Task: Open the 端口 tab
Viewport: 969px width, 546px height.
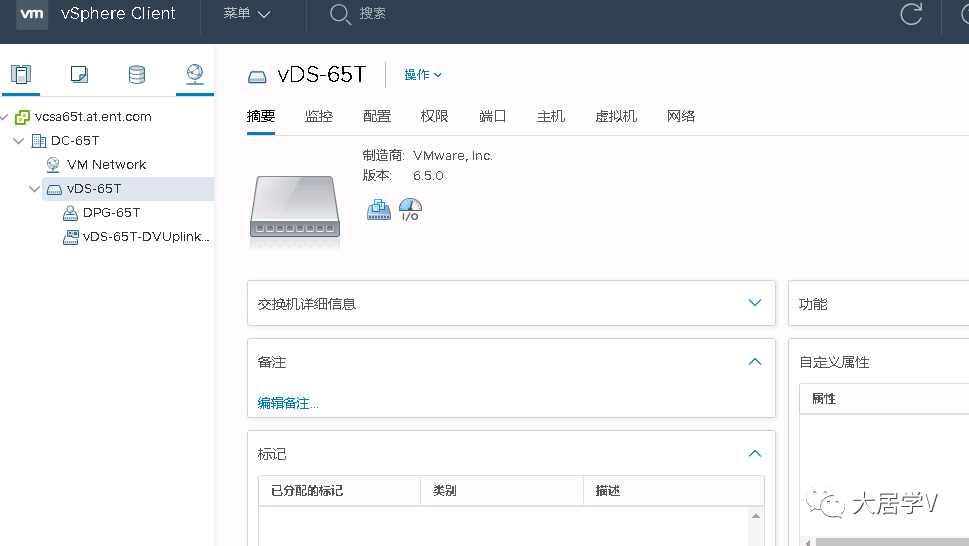Action: (493, 116)
